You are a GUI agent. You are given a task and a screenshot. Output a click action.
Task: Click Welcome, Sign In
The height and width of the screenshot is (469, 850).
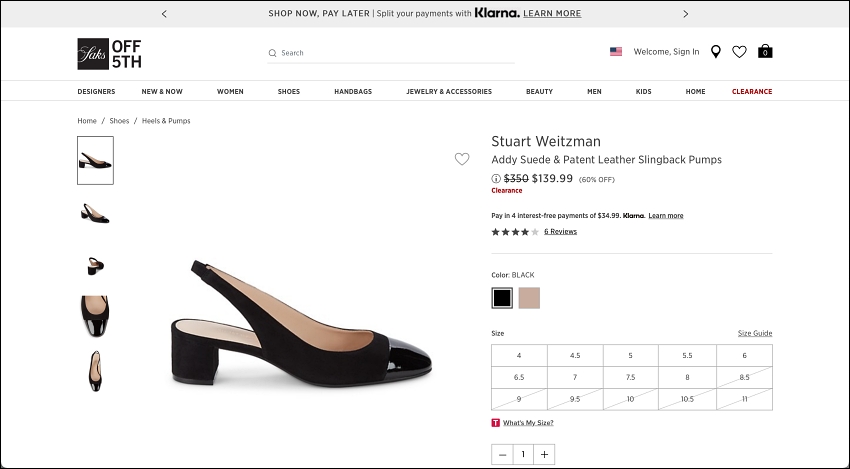pos(666,52)
